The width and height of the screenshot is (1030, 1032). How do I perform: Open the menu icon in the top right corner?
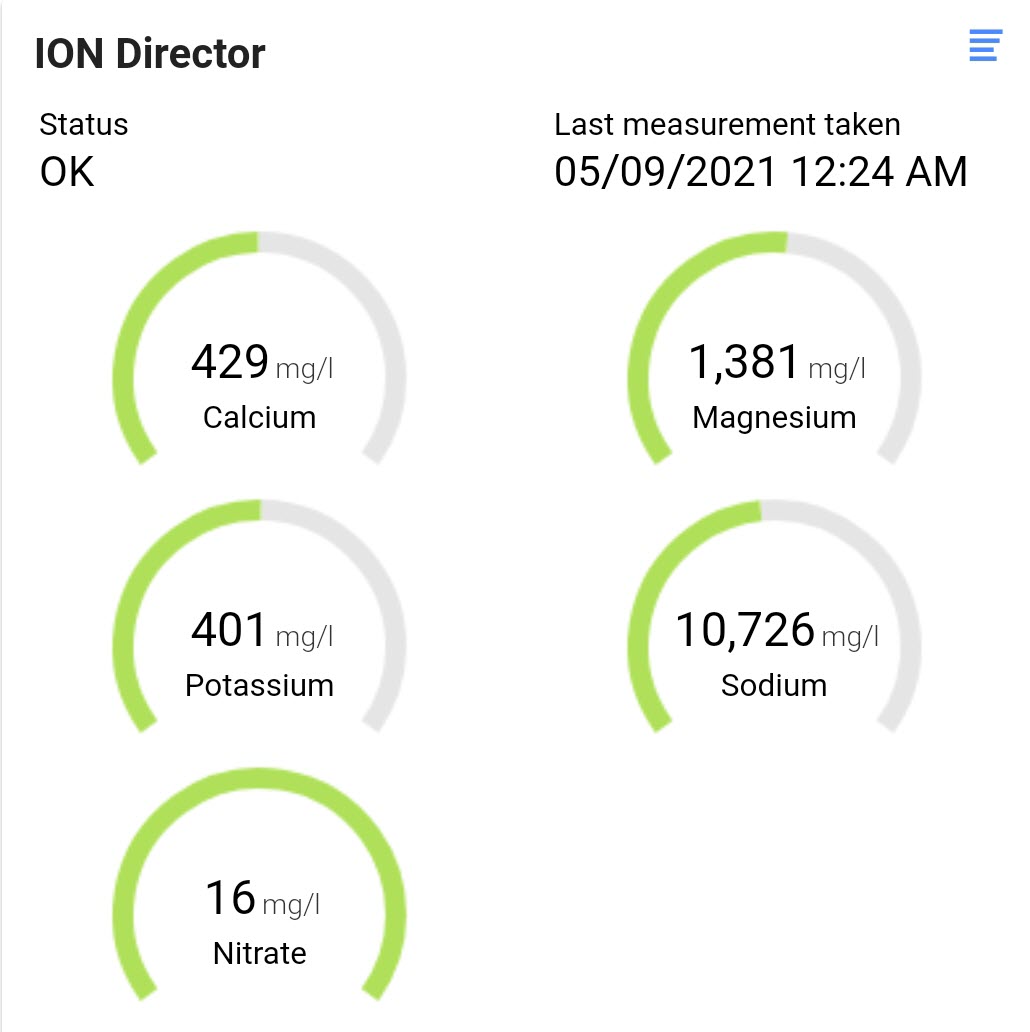tap(985, 45)
